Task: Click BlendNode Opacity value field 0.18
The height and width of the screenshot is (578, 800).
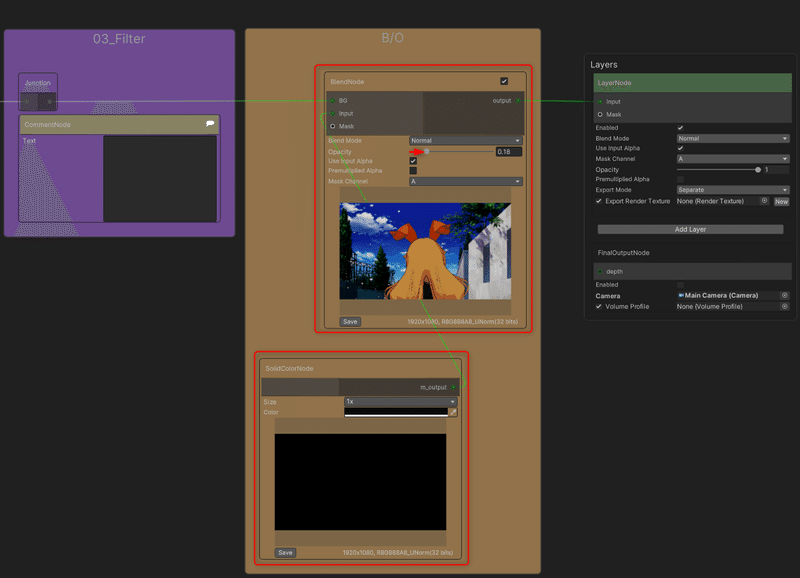Action: click(509, 152)
